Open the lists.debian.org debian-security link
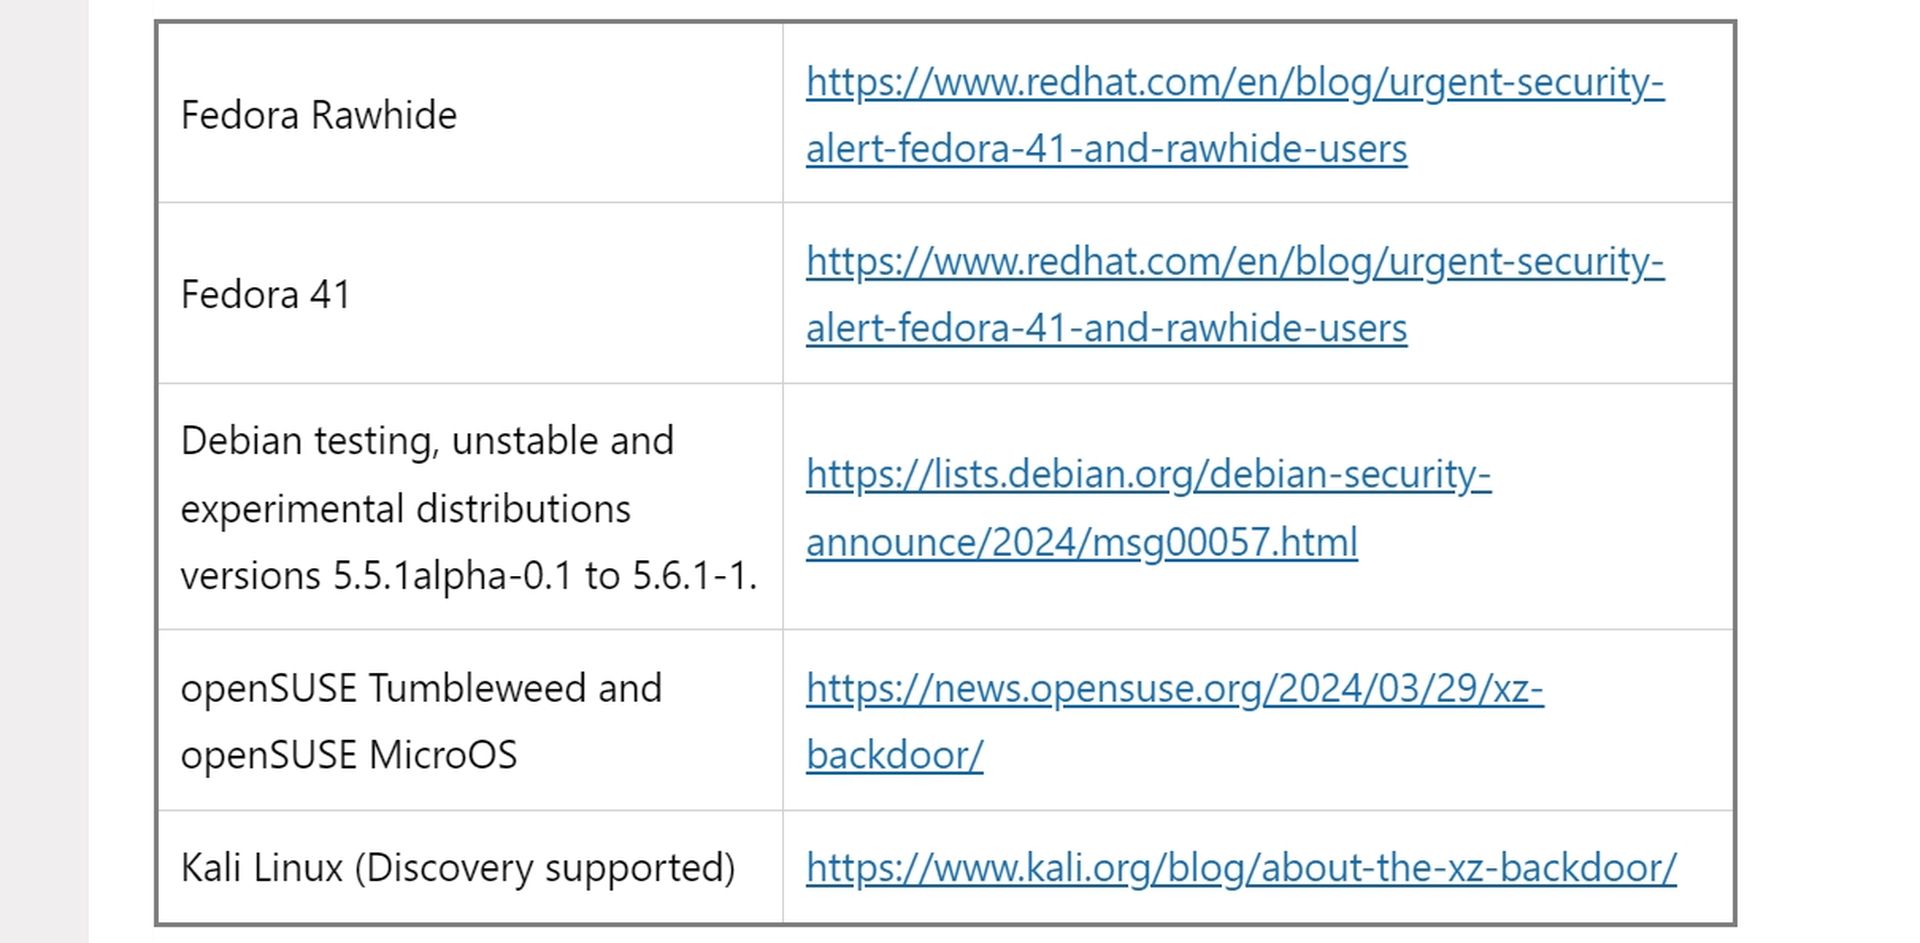The image size is (1920, 943). [1148, 474]
